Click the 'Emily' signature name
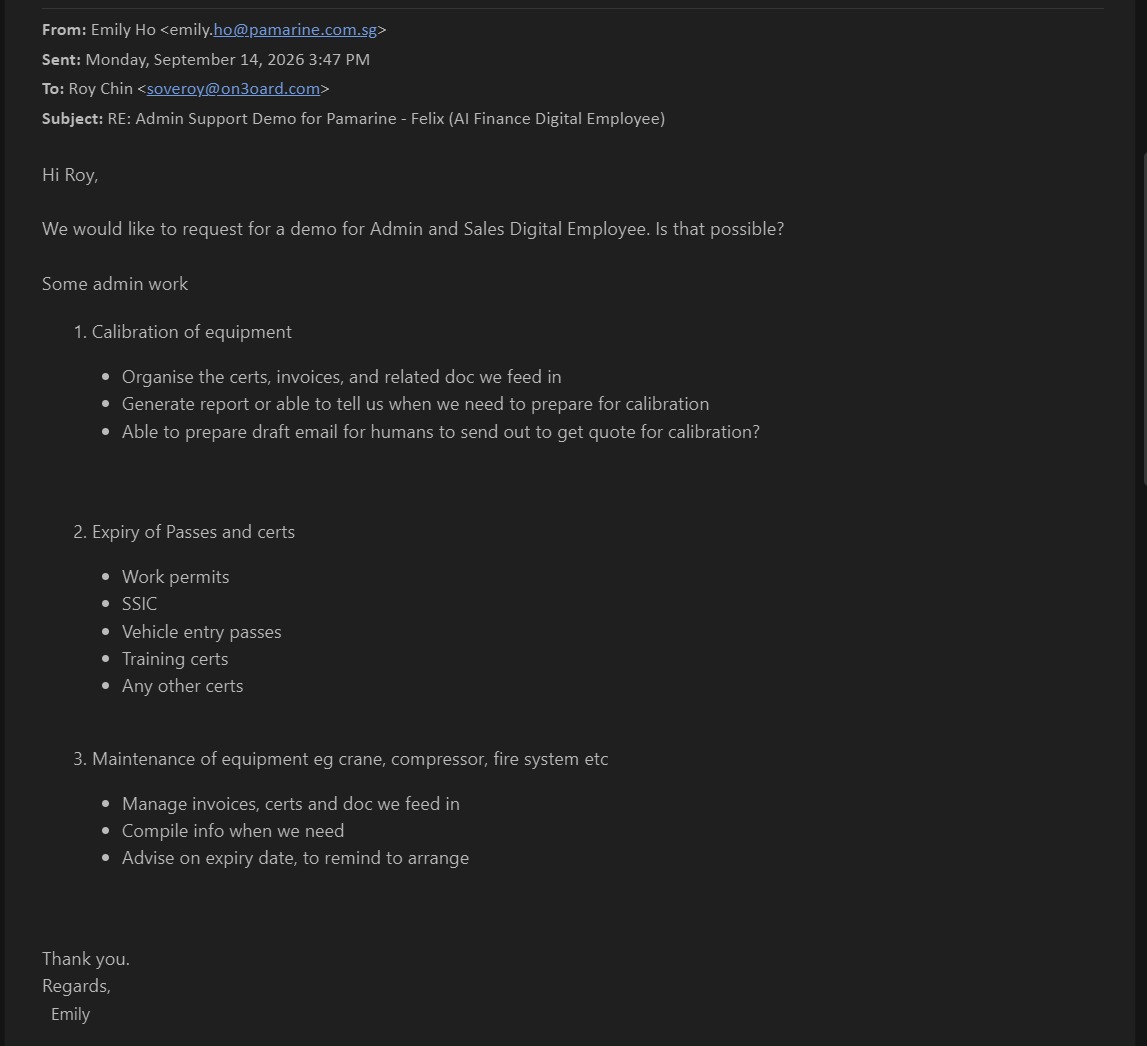The height and width of the screenshot is (1046, 1147). point(70,1015)
